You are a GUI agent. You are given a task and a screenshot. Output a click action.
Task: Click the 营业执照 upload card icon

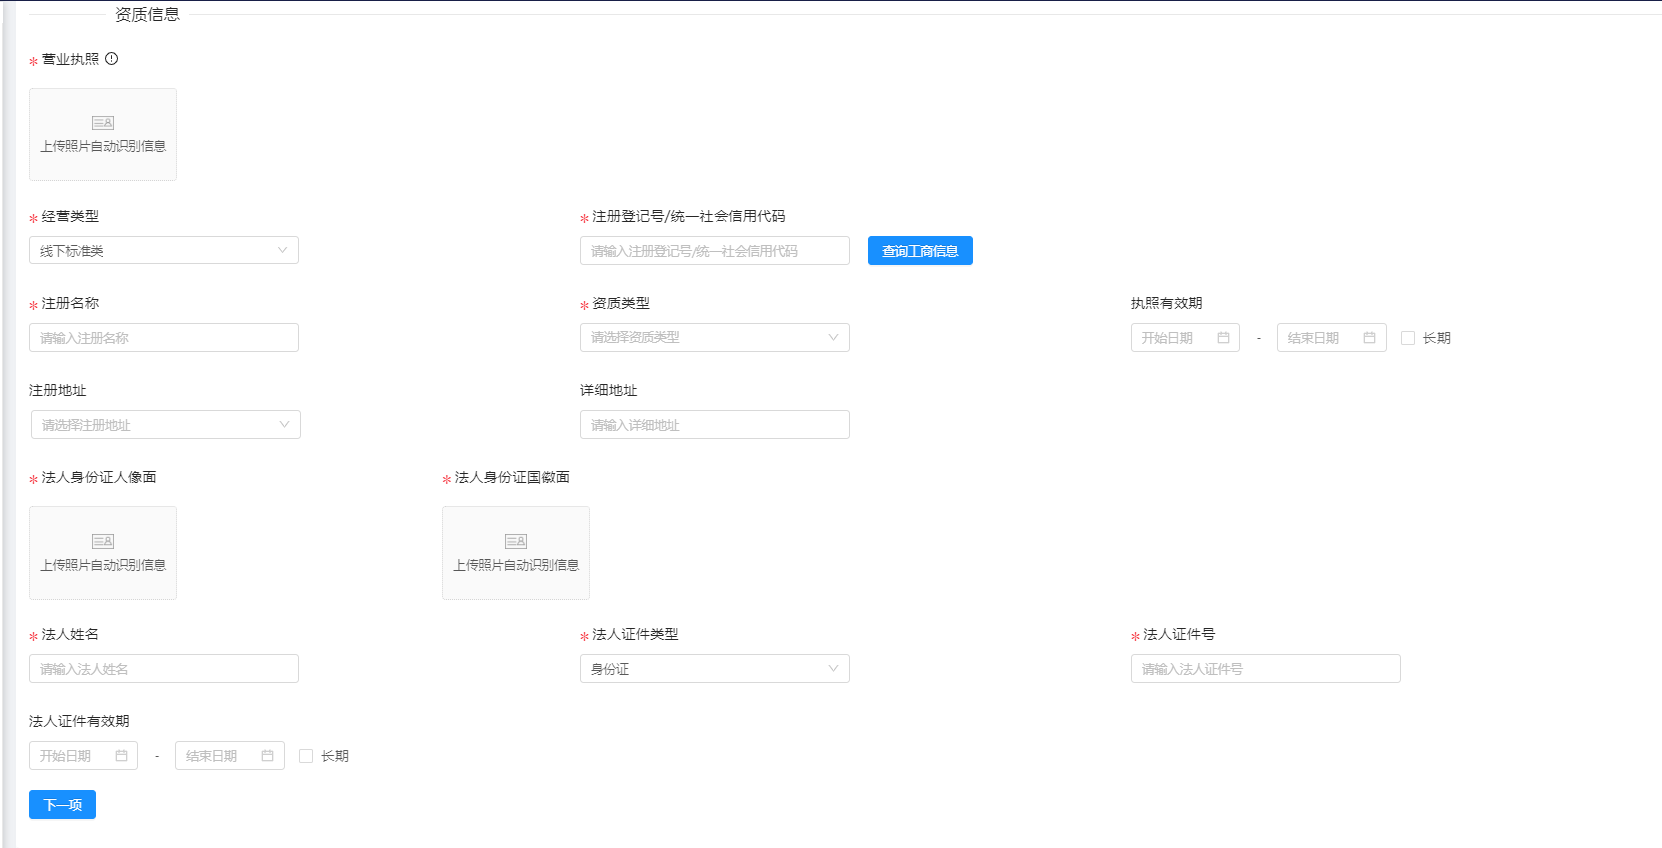[x=103, y=123]
